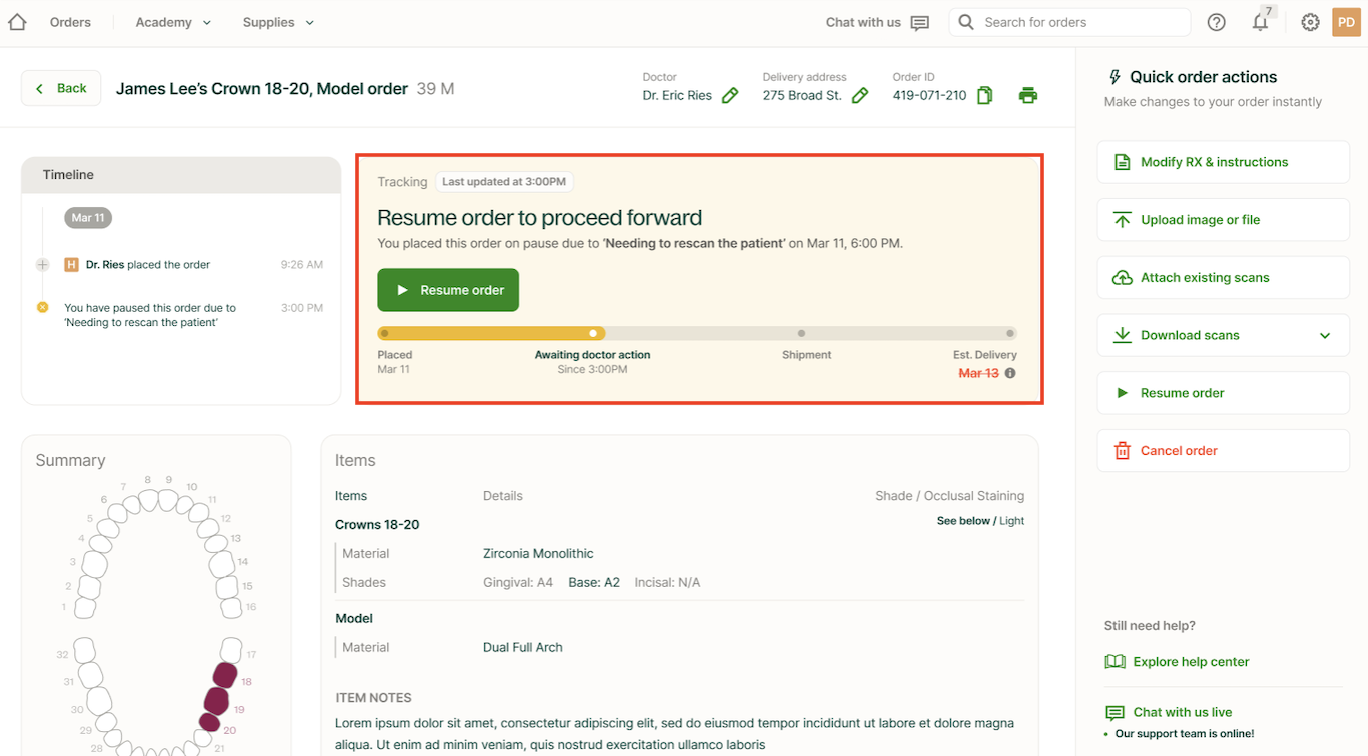The height and width of the screenshot is (756, 1368).
Task: Click the Back button
Action: point(61,88)
